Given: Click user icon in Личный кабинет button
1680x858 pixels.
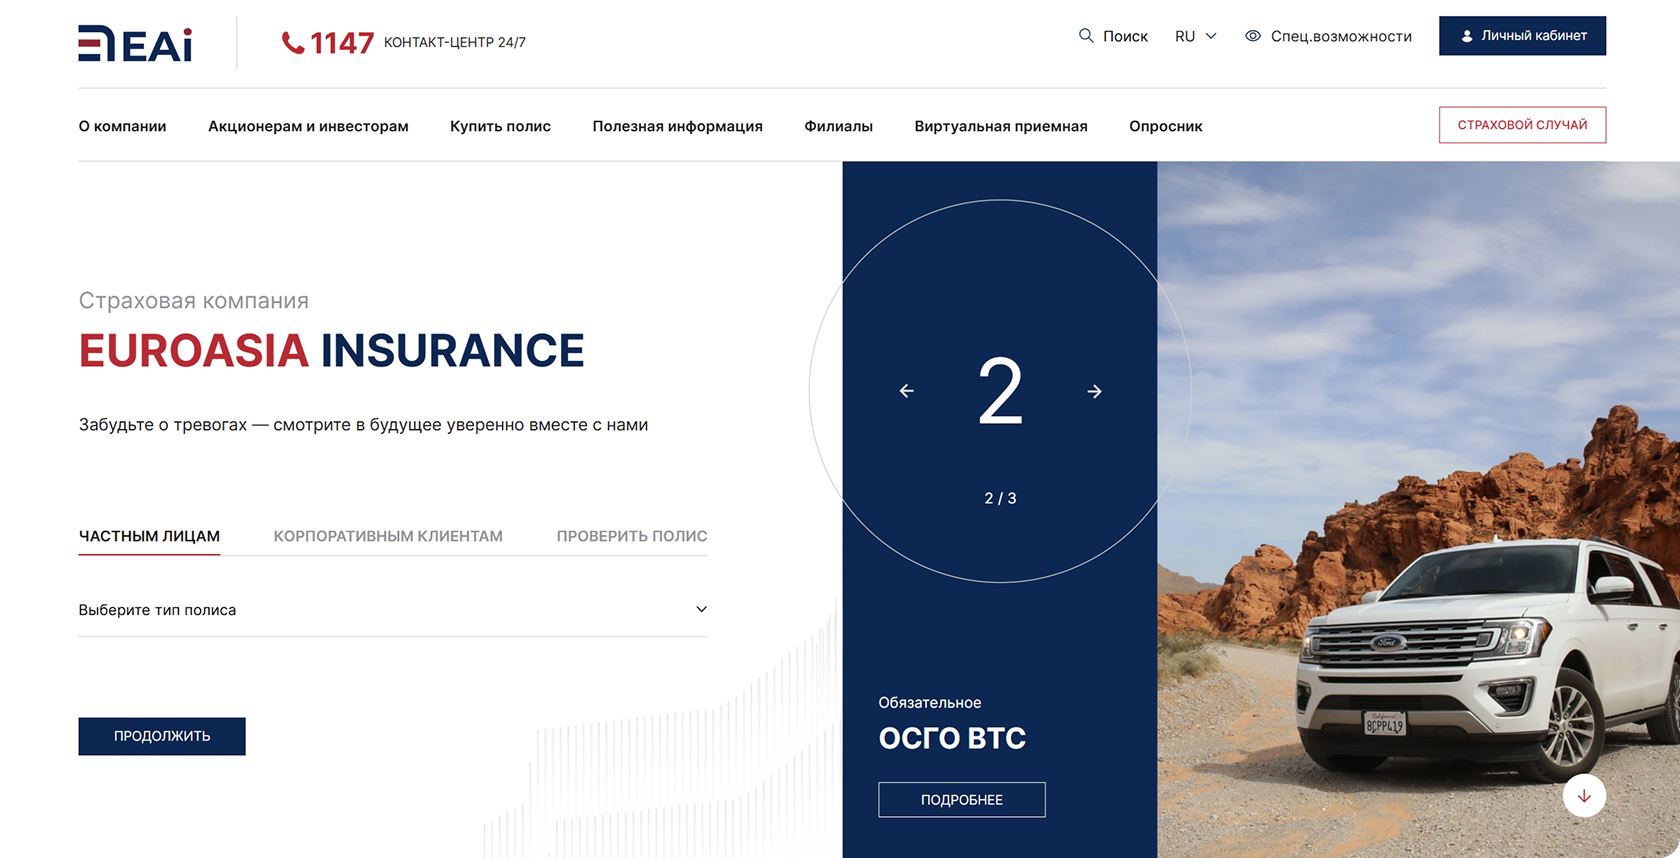Looking at the screenshot, I should [1466, 36].
